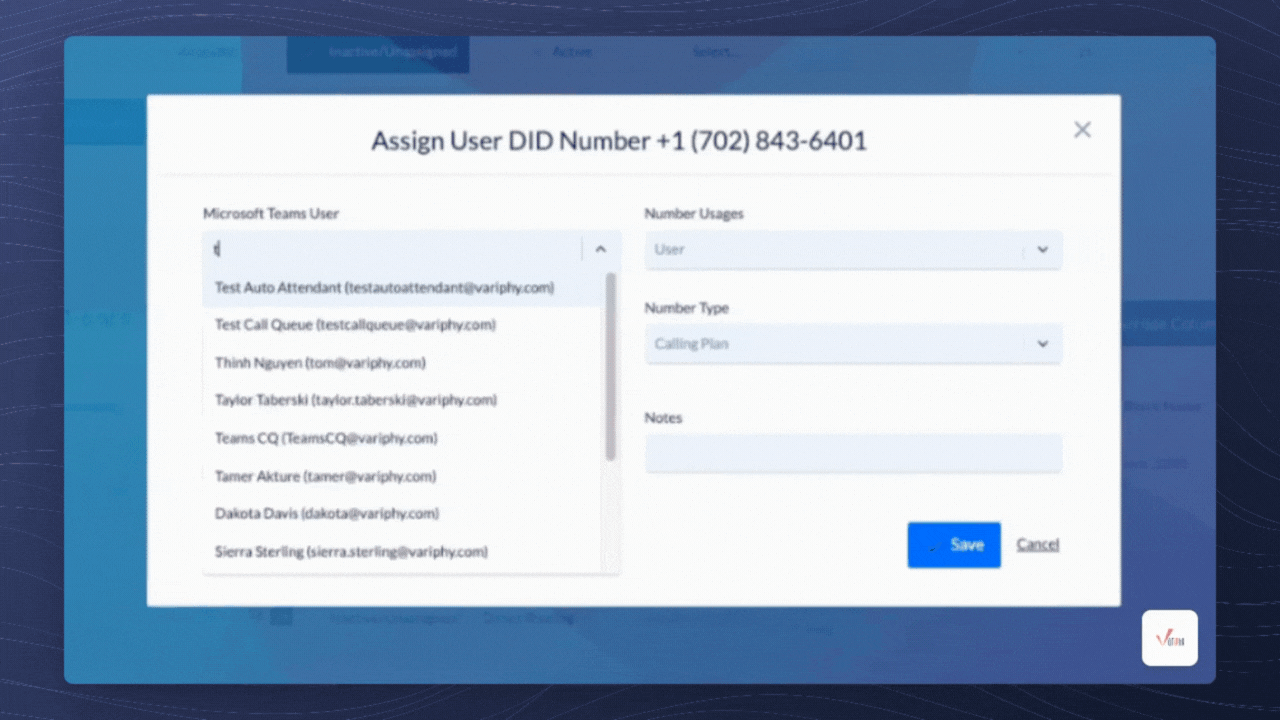
Task: Switch to the Active tab in background
Action: [572, 52]
